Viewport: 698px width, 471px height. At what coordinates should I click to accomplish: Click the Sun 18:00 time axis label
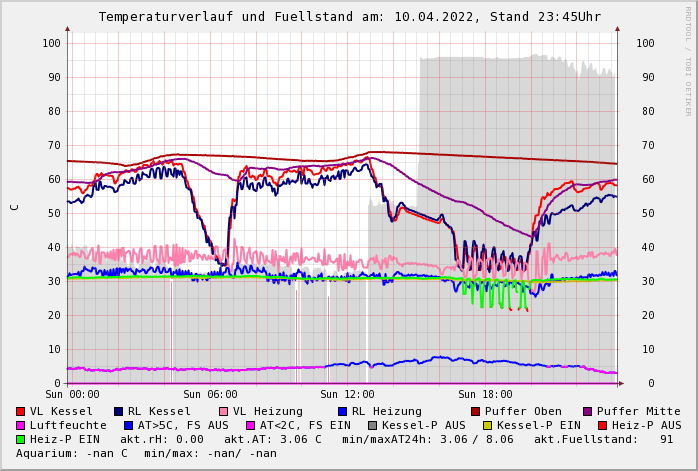pos(485,394)
